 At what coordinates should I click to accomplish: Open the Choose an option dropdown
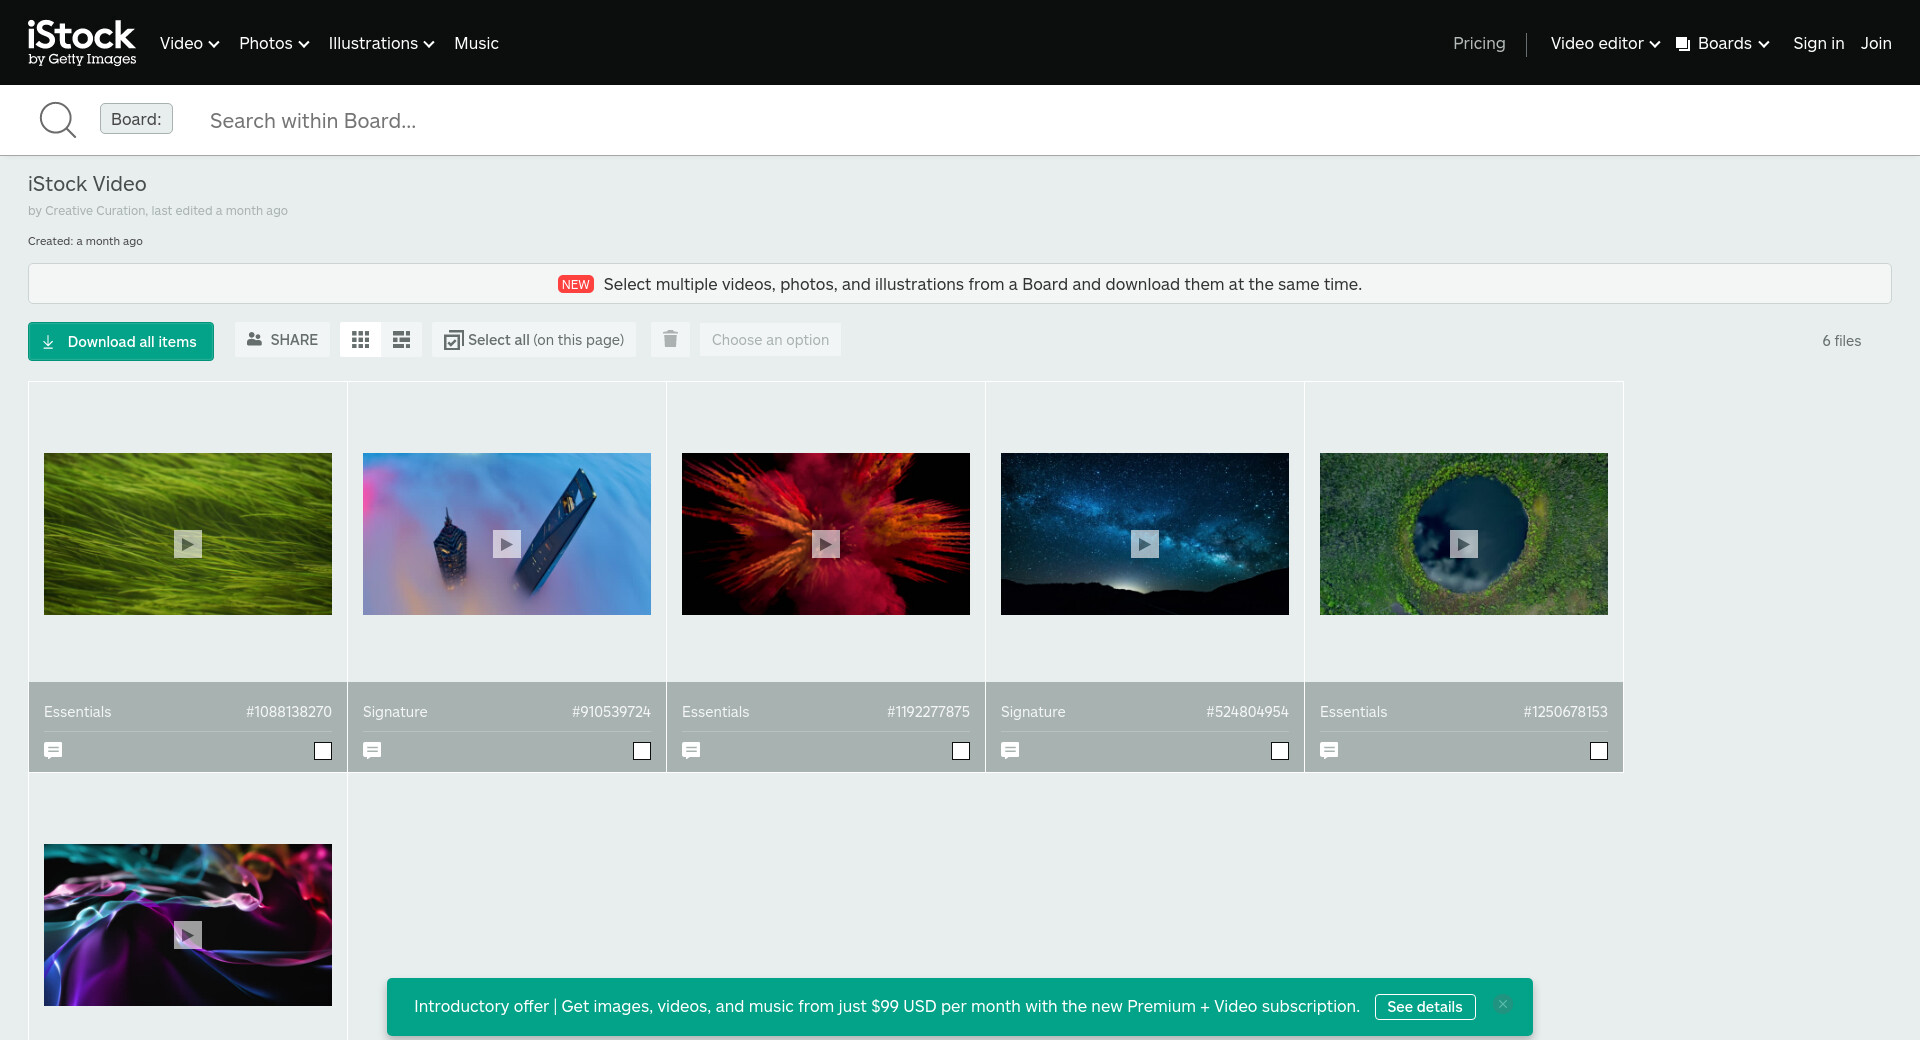[x=770, y=340]
